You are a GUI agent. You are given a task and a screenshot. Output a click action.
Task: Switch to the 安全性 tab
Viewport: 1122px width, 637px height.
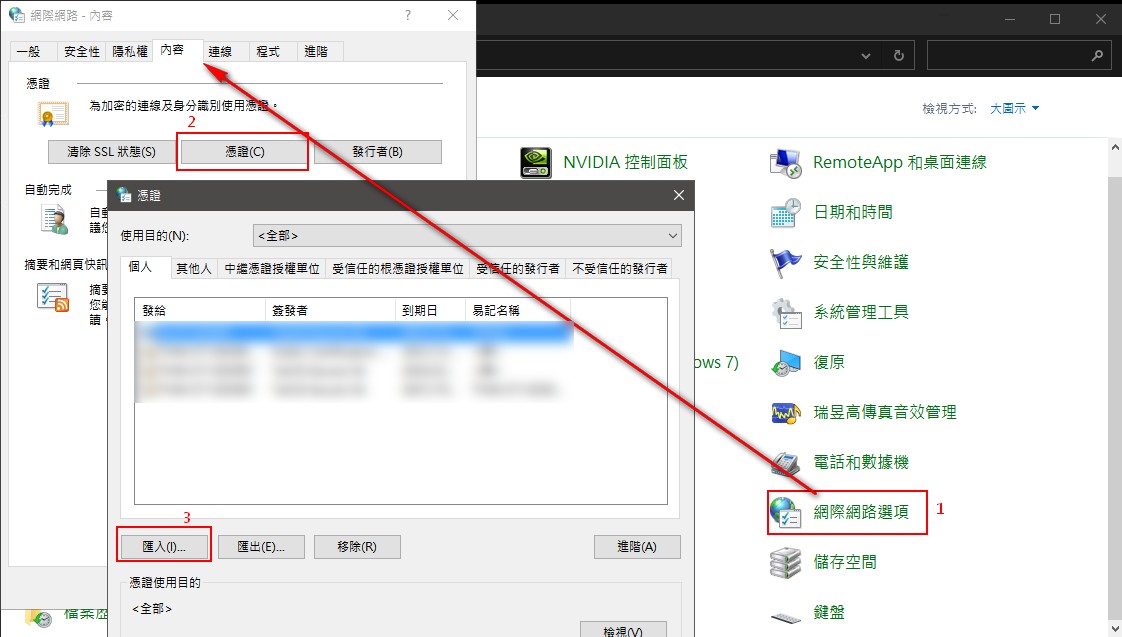point(81,51)
